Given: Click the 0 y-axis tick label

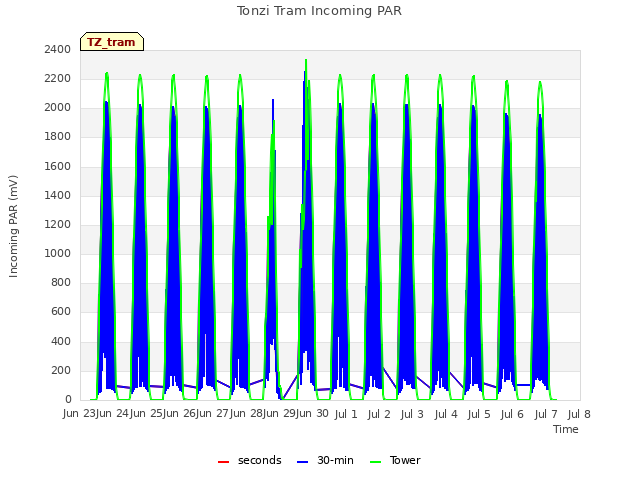Looking at the screenshot, I should 68,400.
